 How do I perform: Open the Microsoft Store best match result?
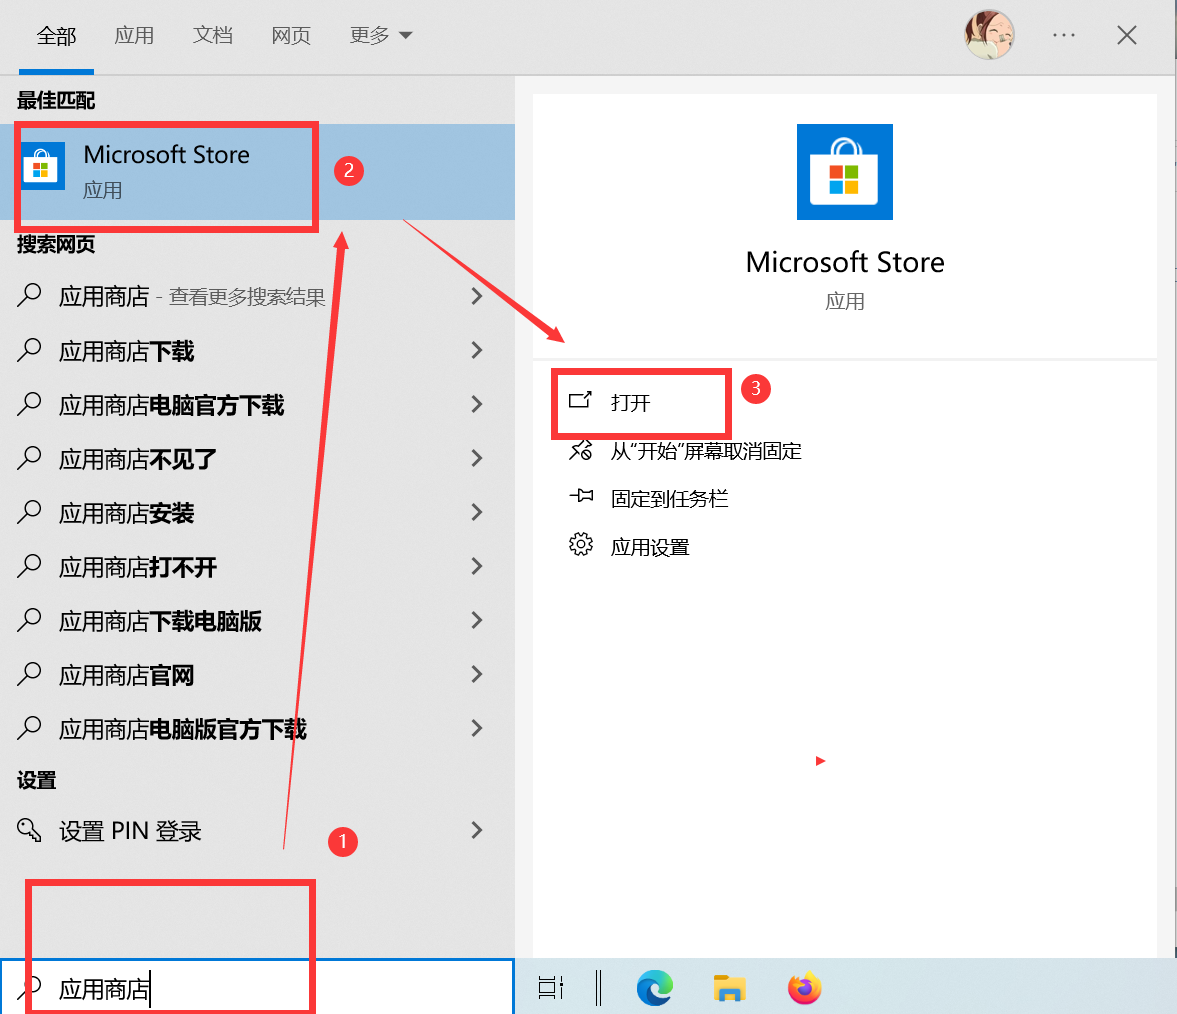click(257, 172)
